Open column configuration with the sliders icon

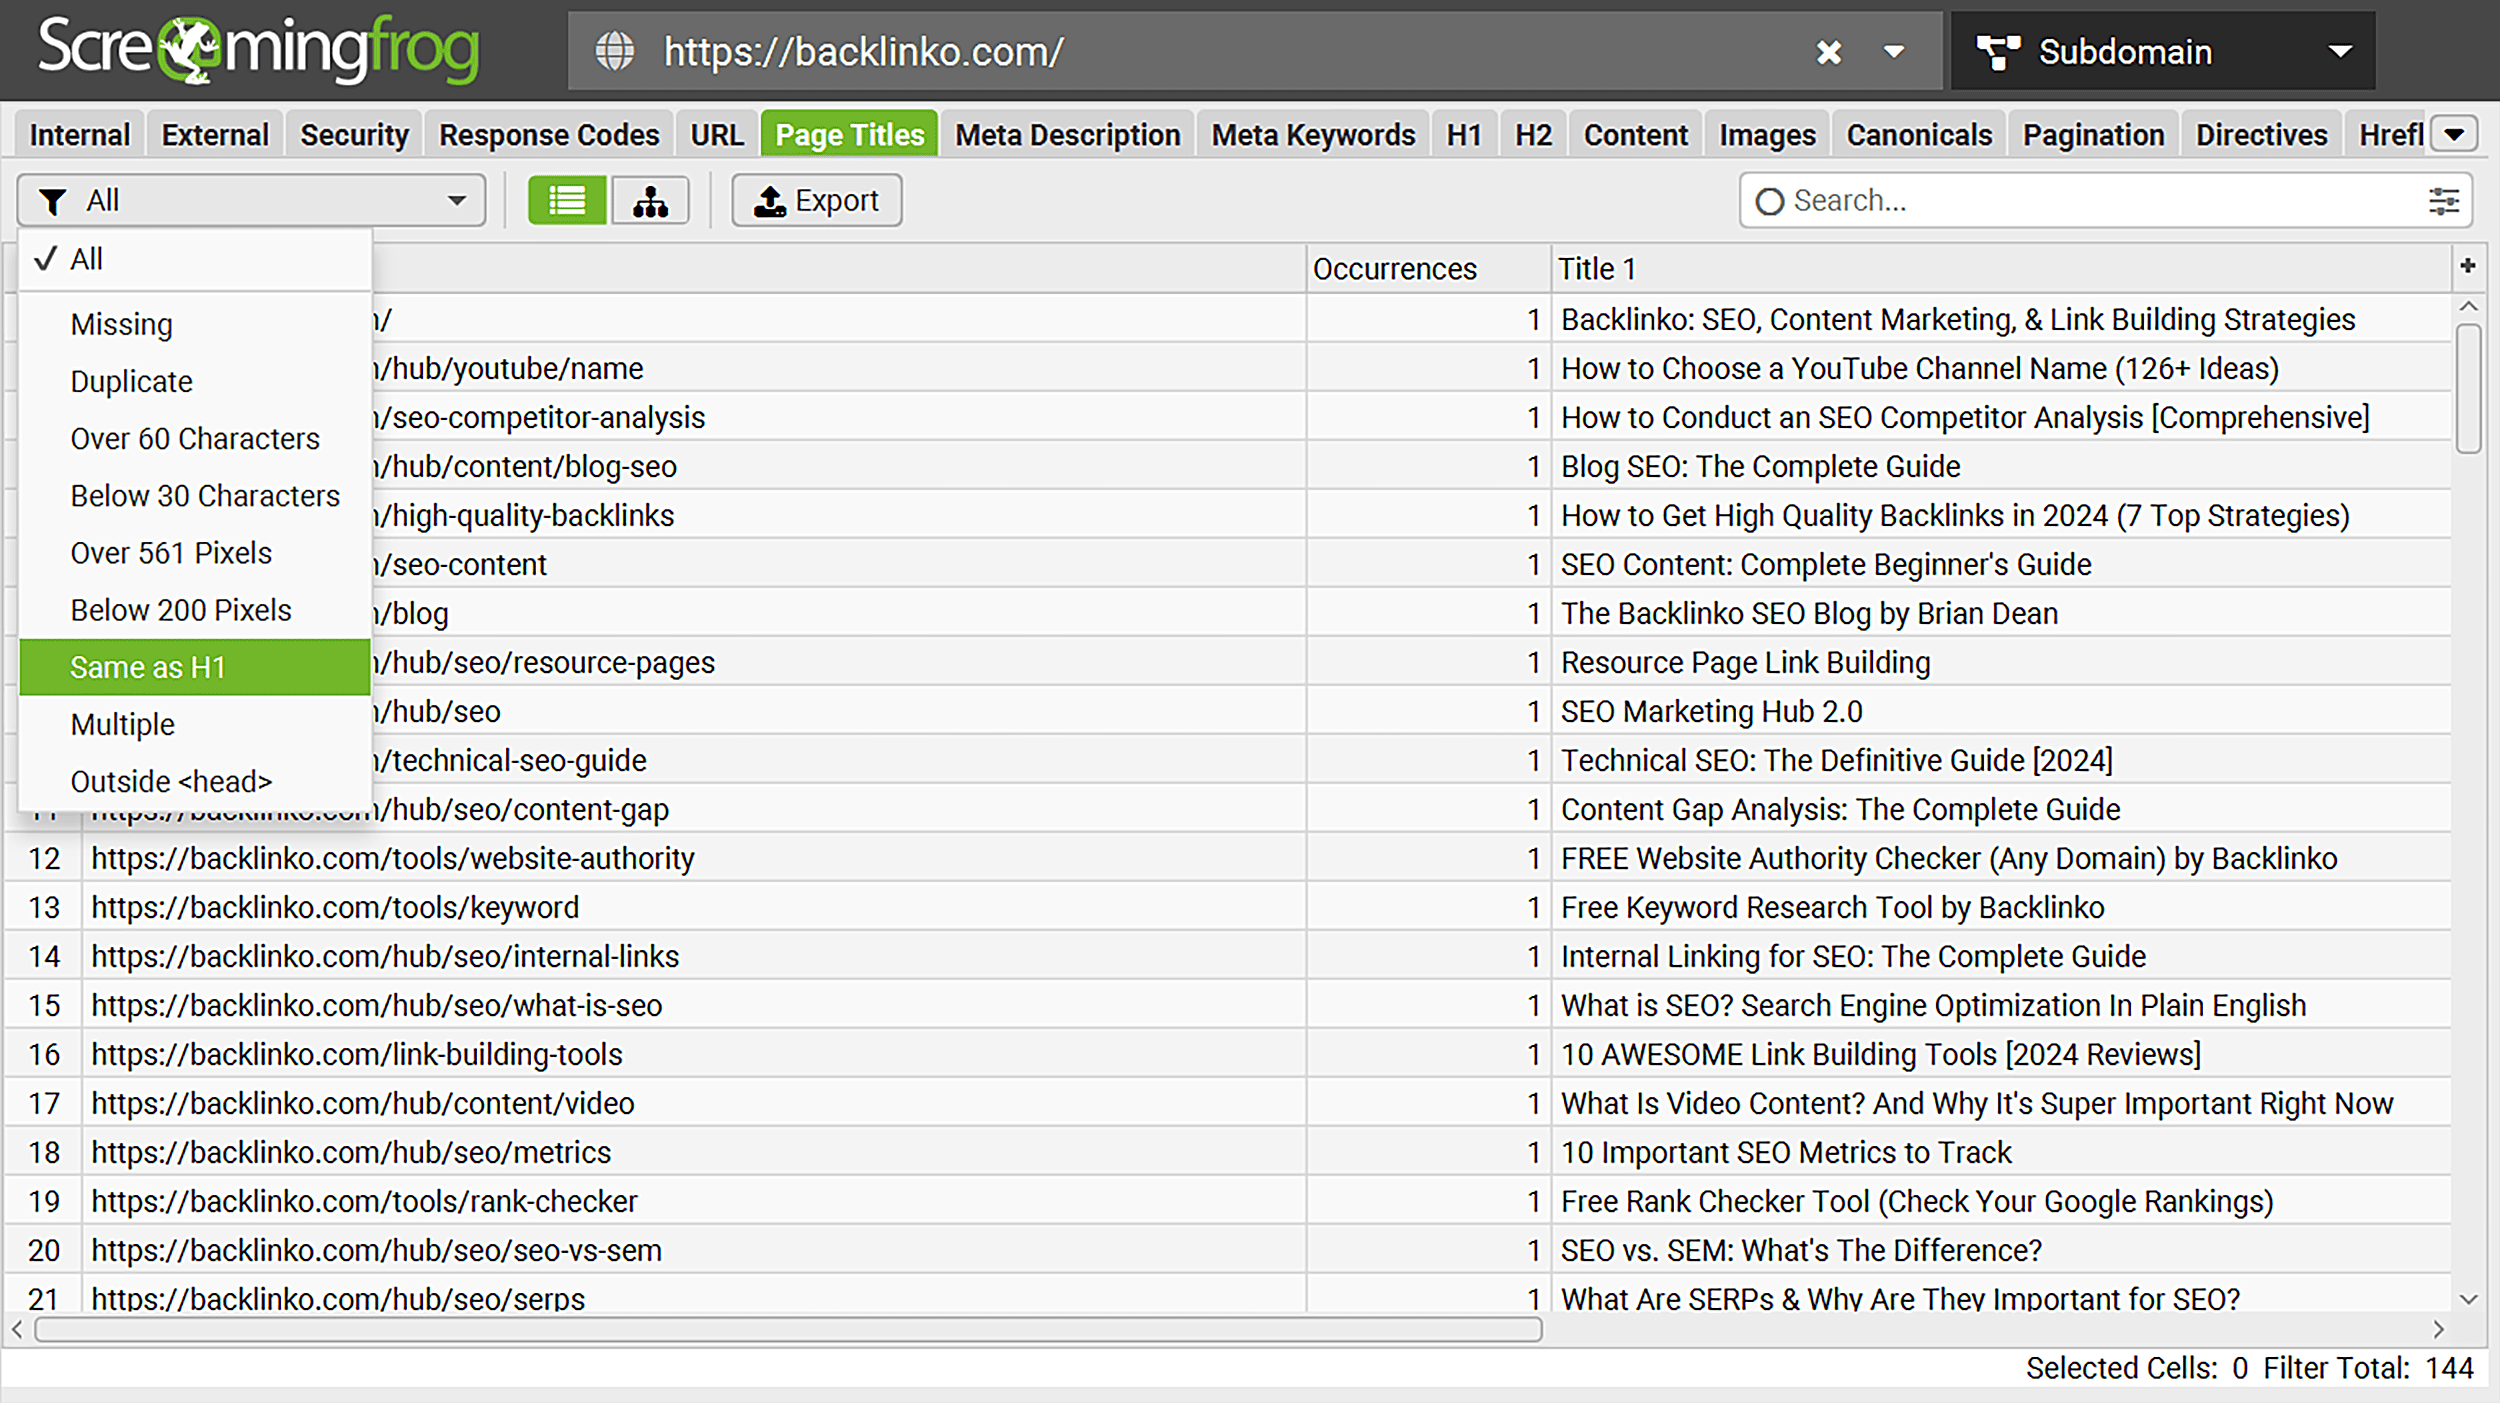(x=2443, y=201)
